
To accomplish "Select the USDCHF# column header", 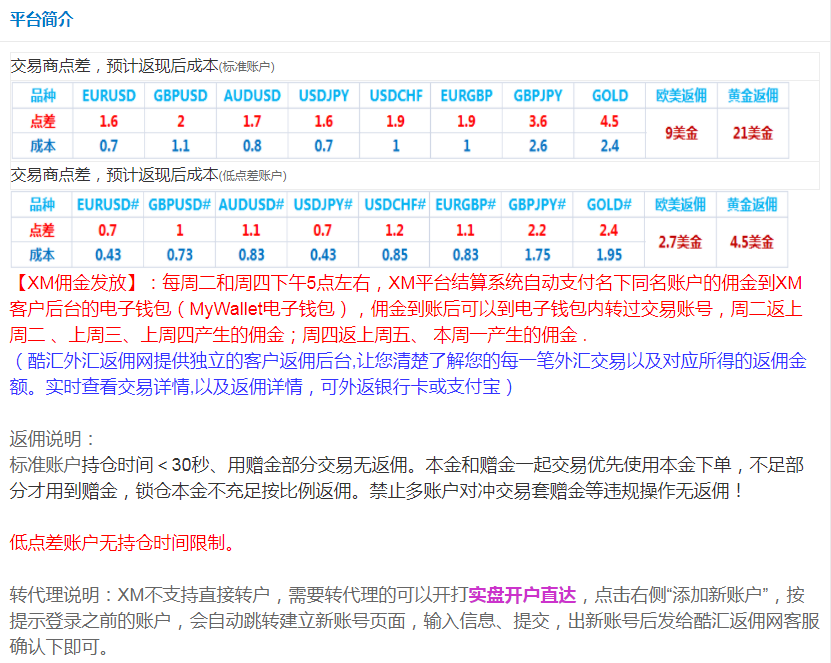I will click(x=394, y=205).
